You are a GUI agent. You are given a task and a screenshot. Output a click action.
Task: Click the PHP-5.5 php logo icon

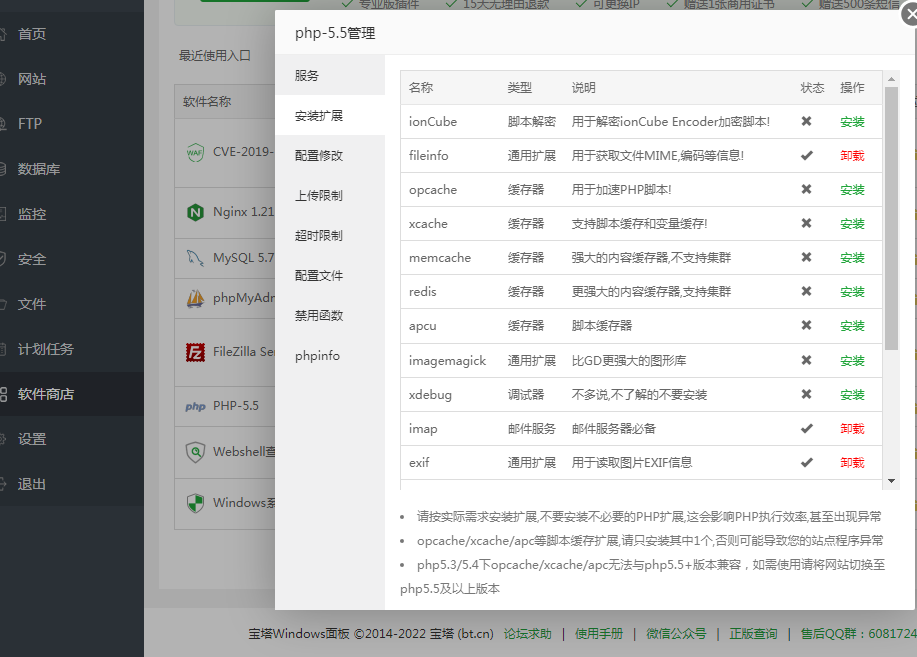[195, 406]
